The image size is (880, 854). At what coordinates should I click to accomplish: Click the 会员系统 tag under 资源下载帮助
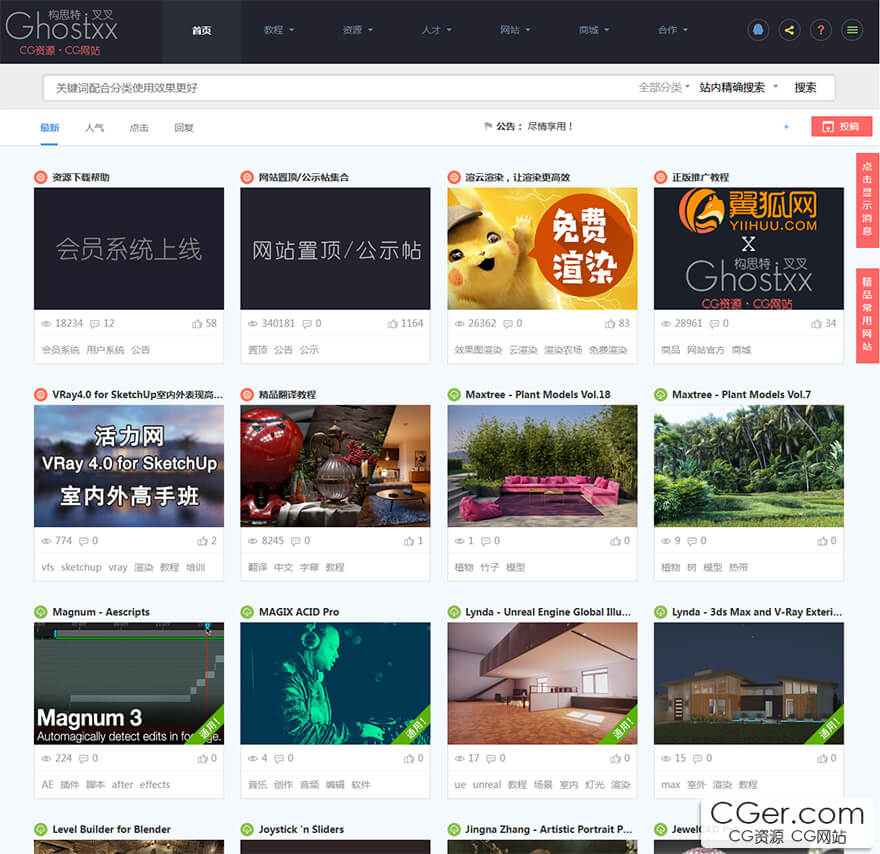coord(61,350)
